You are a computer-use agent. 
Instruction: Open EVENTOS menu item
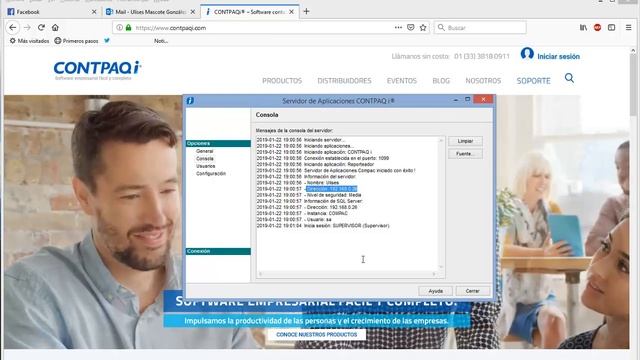coord(402,81)
